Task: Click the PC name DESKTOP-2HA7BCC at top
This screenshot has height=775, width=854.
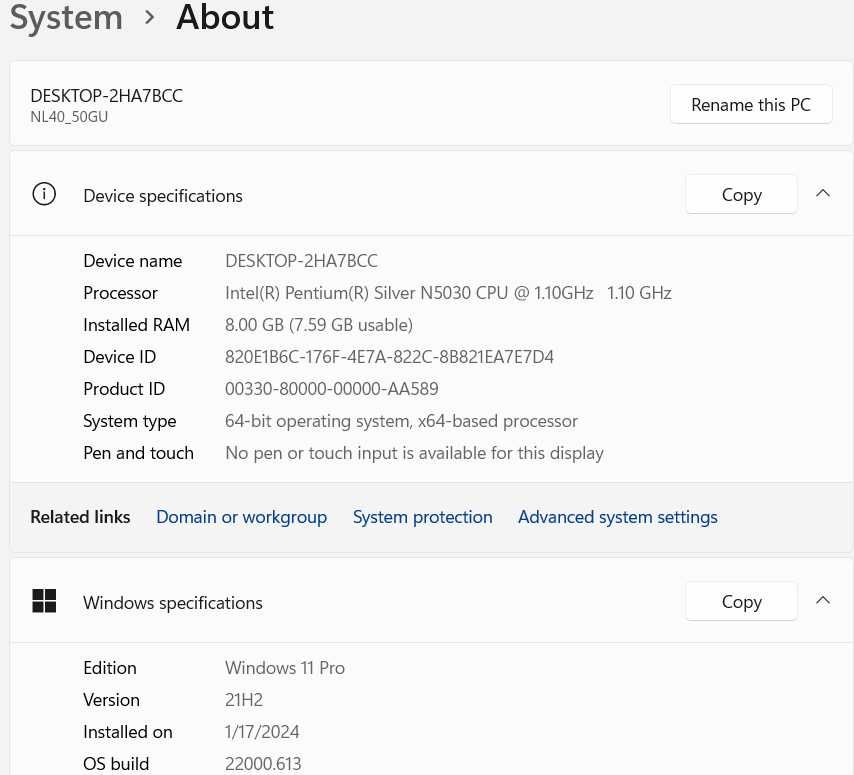Action: point(107,96)
